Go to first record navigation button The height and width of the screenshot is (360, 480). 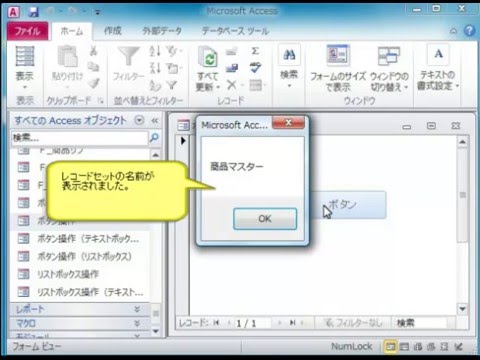216,323
